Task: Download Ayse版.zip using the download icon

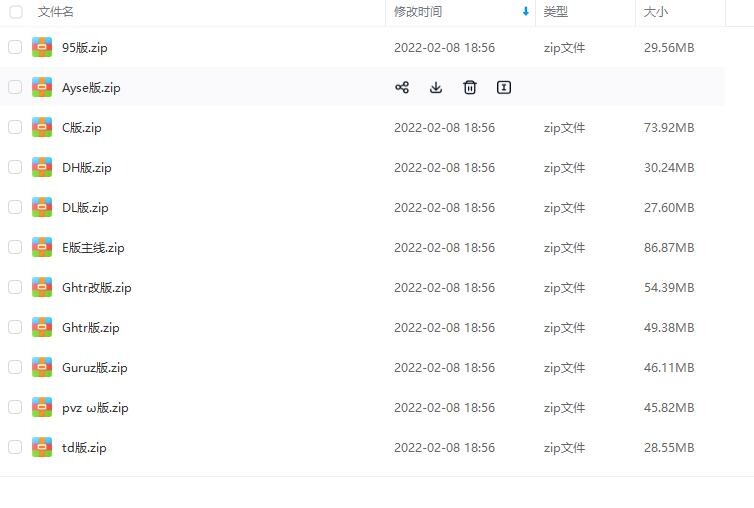Action: (x=436, y=88)
